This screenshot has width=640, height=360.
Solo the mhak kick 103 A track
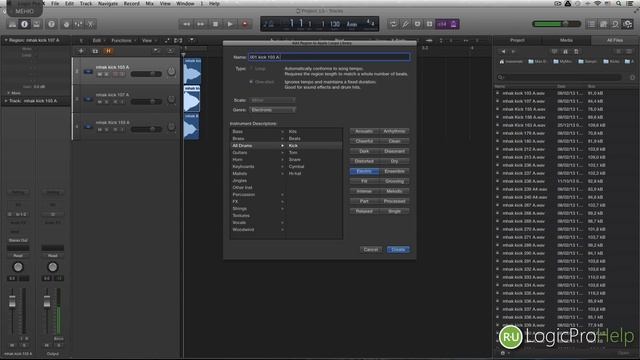tap(107, 74)
